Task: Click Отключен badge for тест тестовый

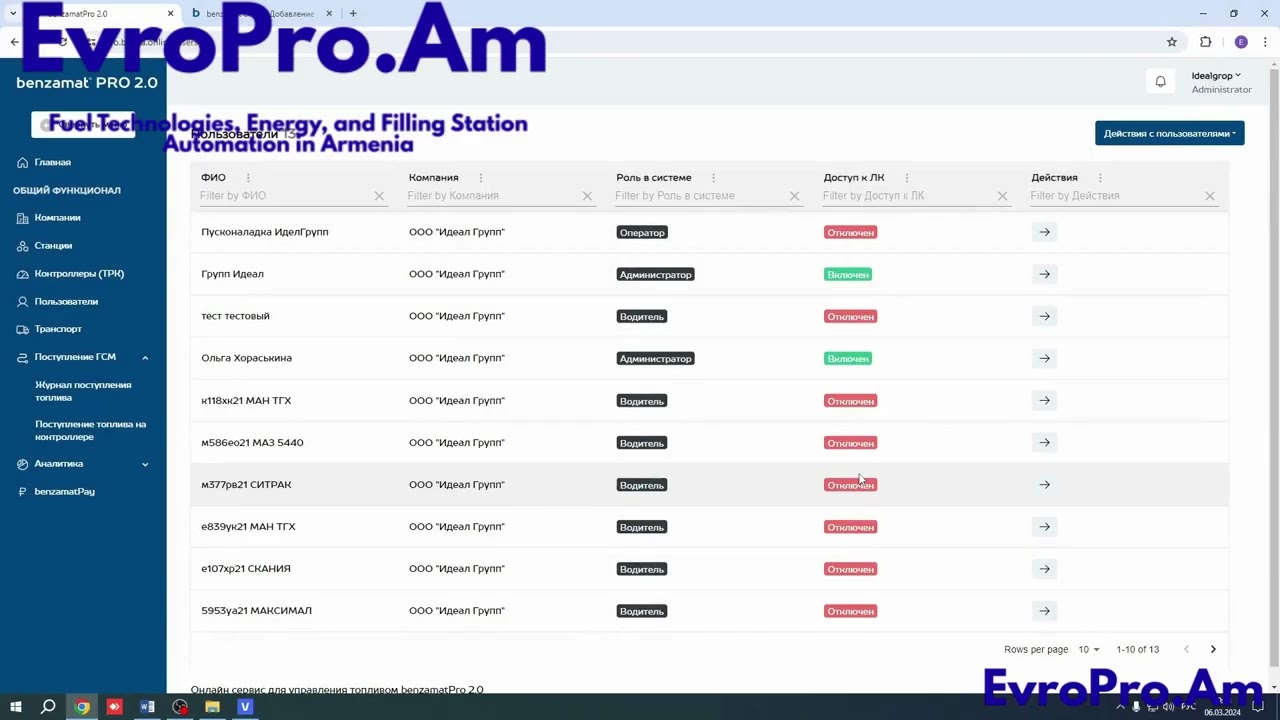Action: point(850,316)
